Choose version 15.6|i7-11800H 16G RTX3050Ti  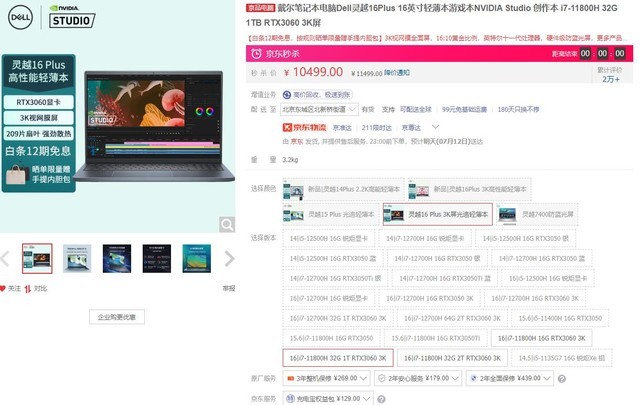pyautogui.click(x=436, y=338)
